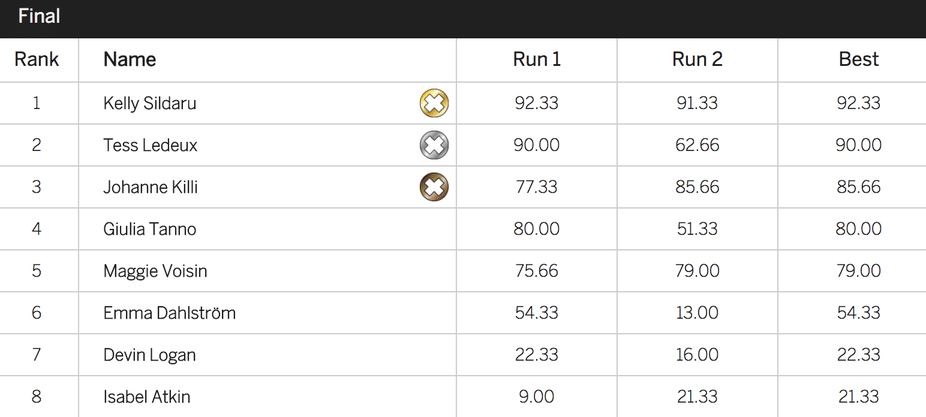Open Devin Logan's name entry

coord(149,355)
